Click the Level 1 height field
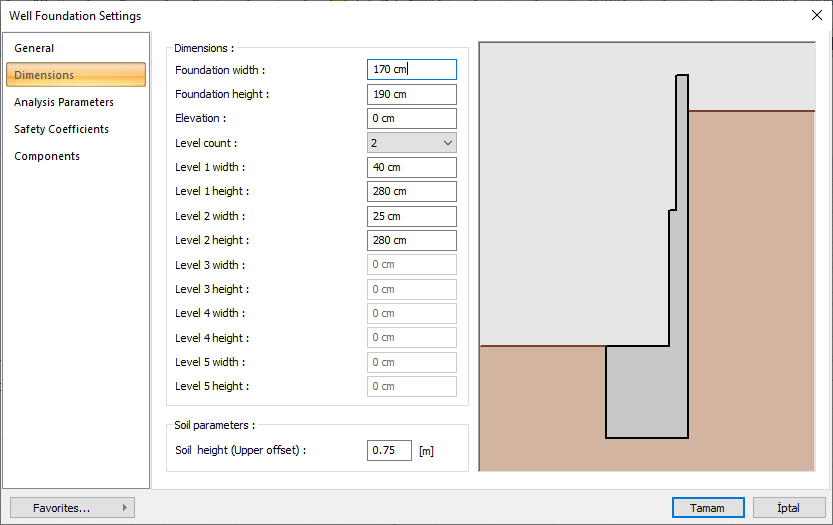Image resolution: width=833 pixels, height=525 pixels. pos(411,191)
